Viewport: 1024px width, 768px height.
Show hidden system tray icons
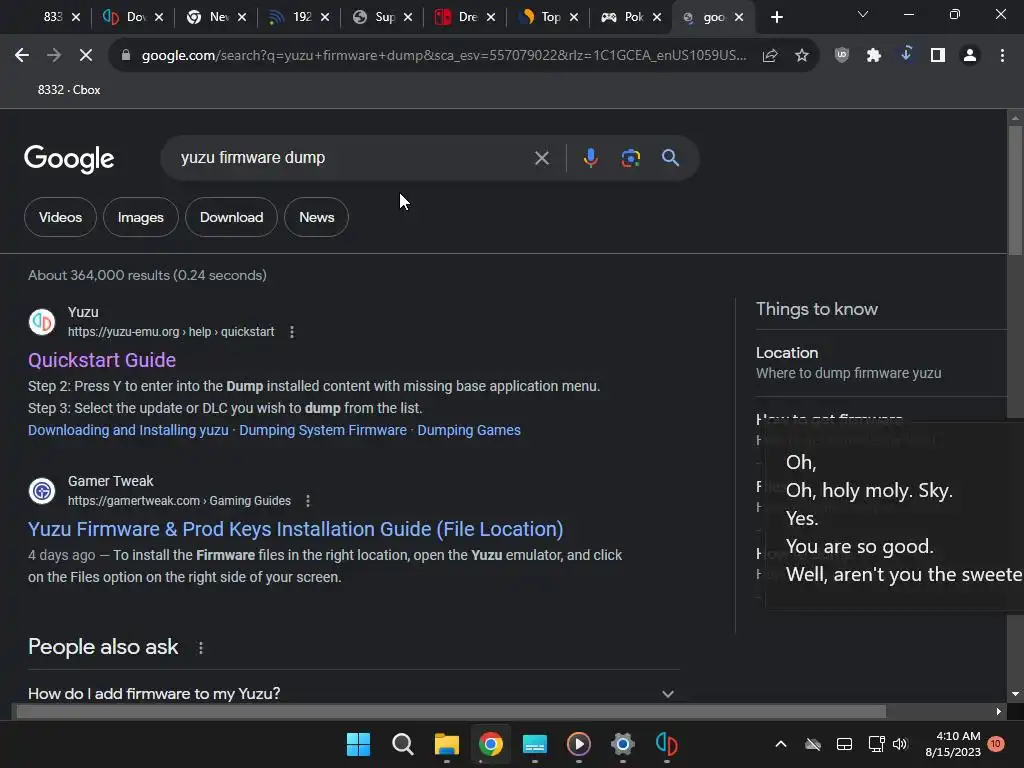[x=780, y=744]
